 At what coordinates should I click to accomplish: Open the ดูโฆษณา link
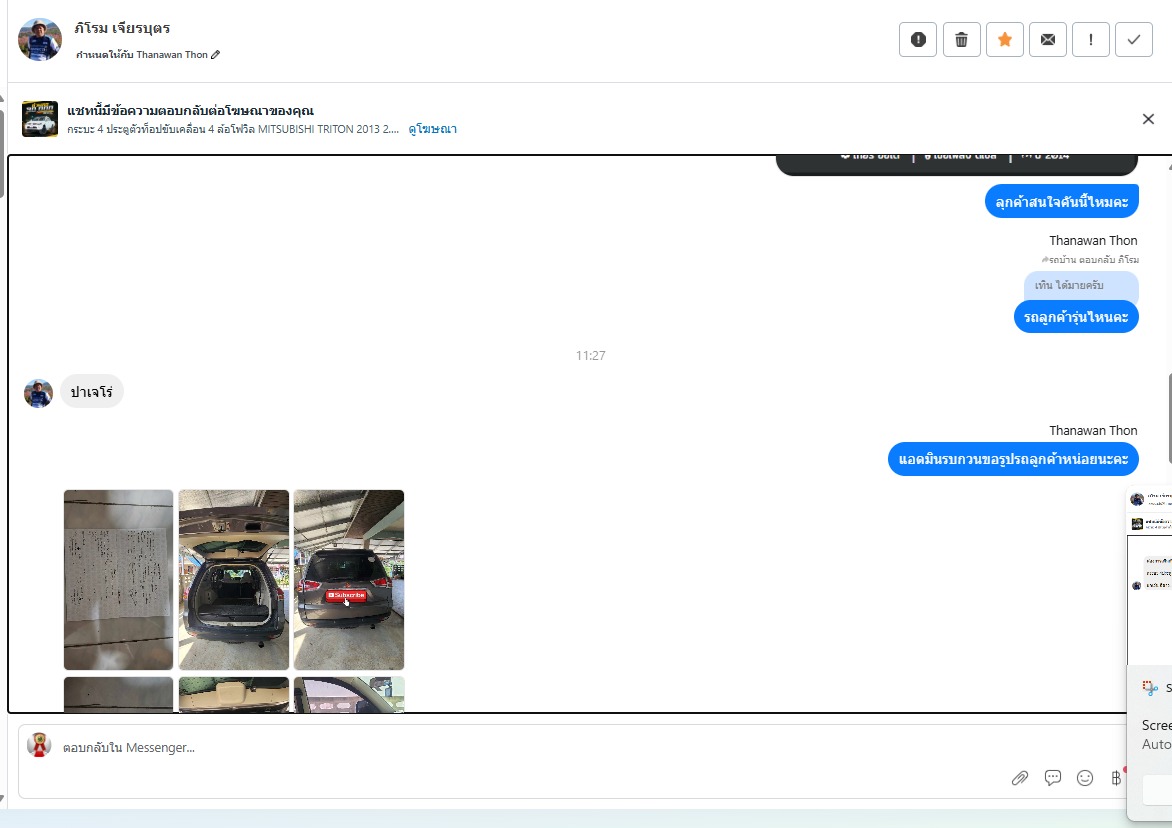click(x=432, y=129)
